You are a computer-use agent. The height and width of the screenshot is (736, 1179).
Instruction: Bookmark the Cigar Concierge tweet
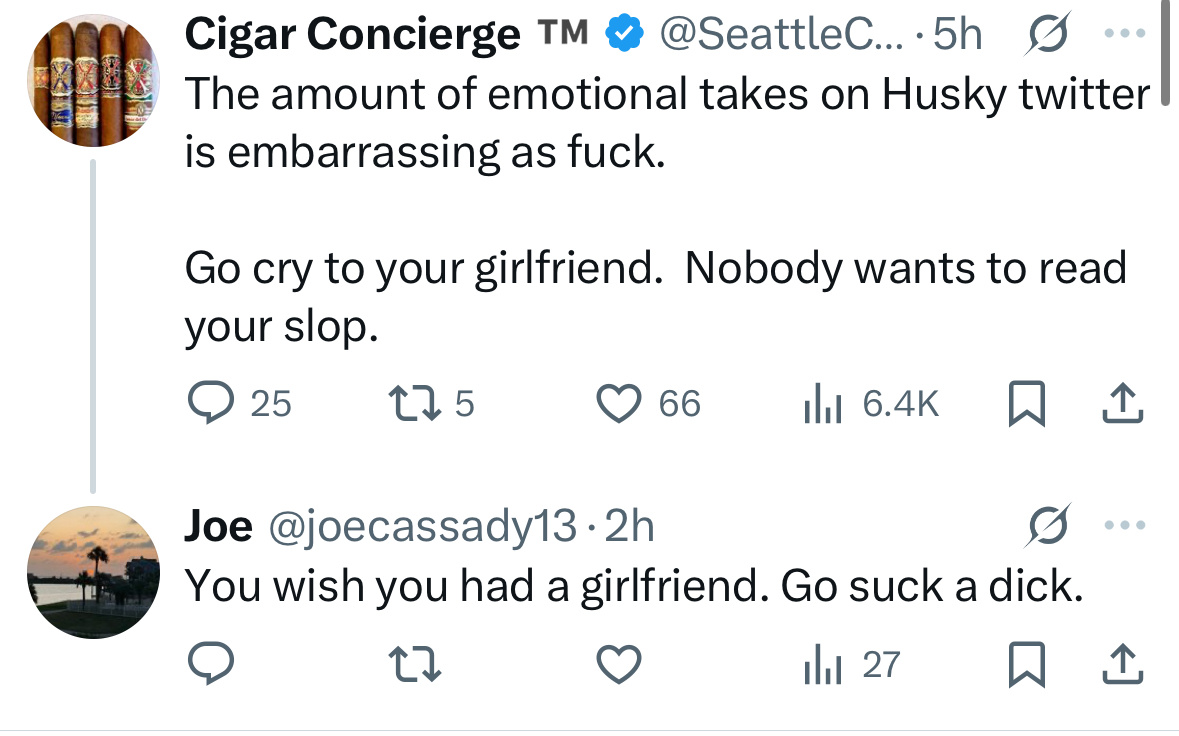pyautogui.click(x=1025, y=403)
